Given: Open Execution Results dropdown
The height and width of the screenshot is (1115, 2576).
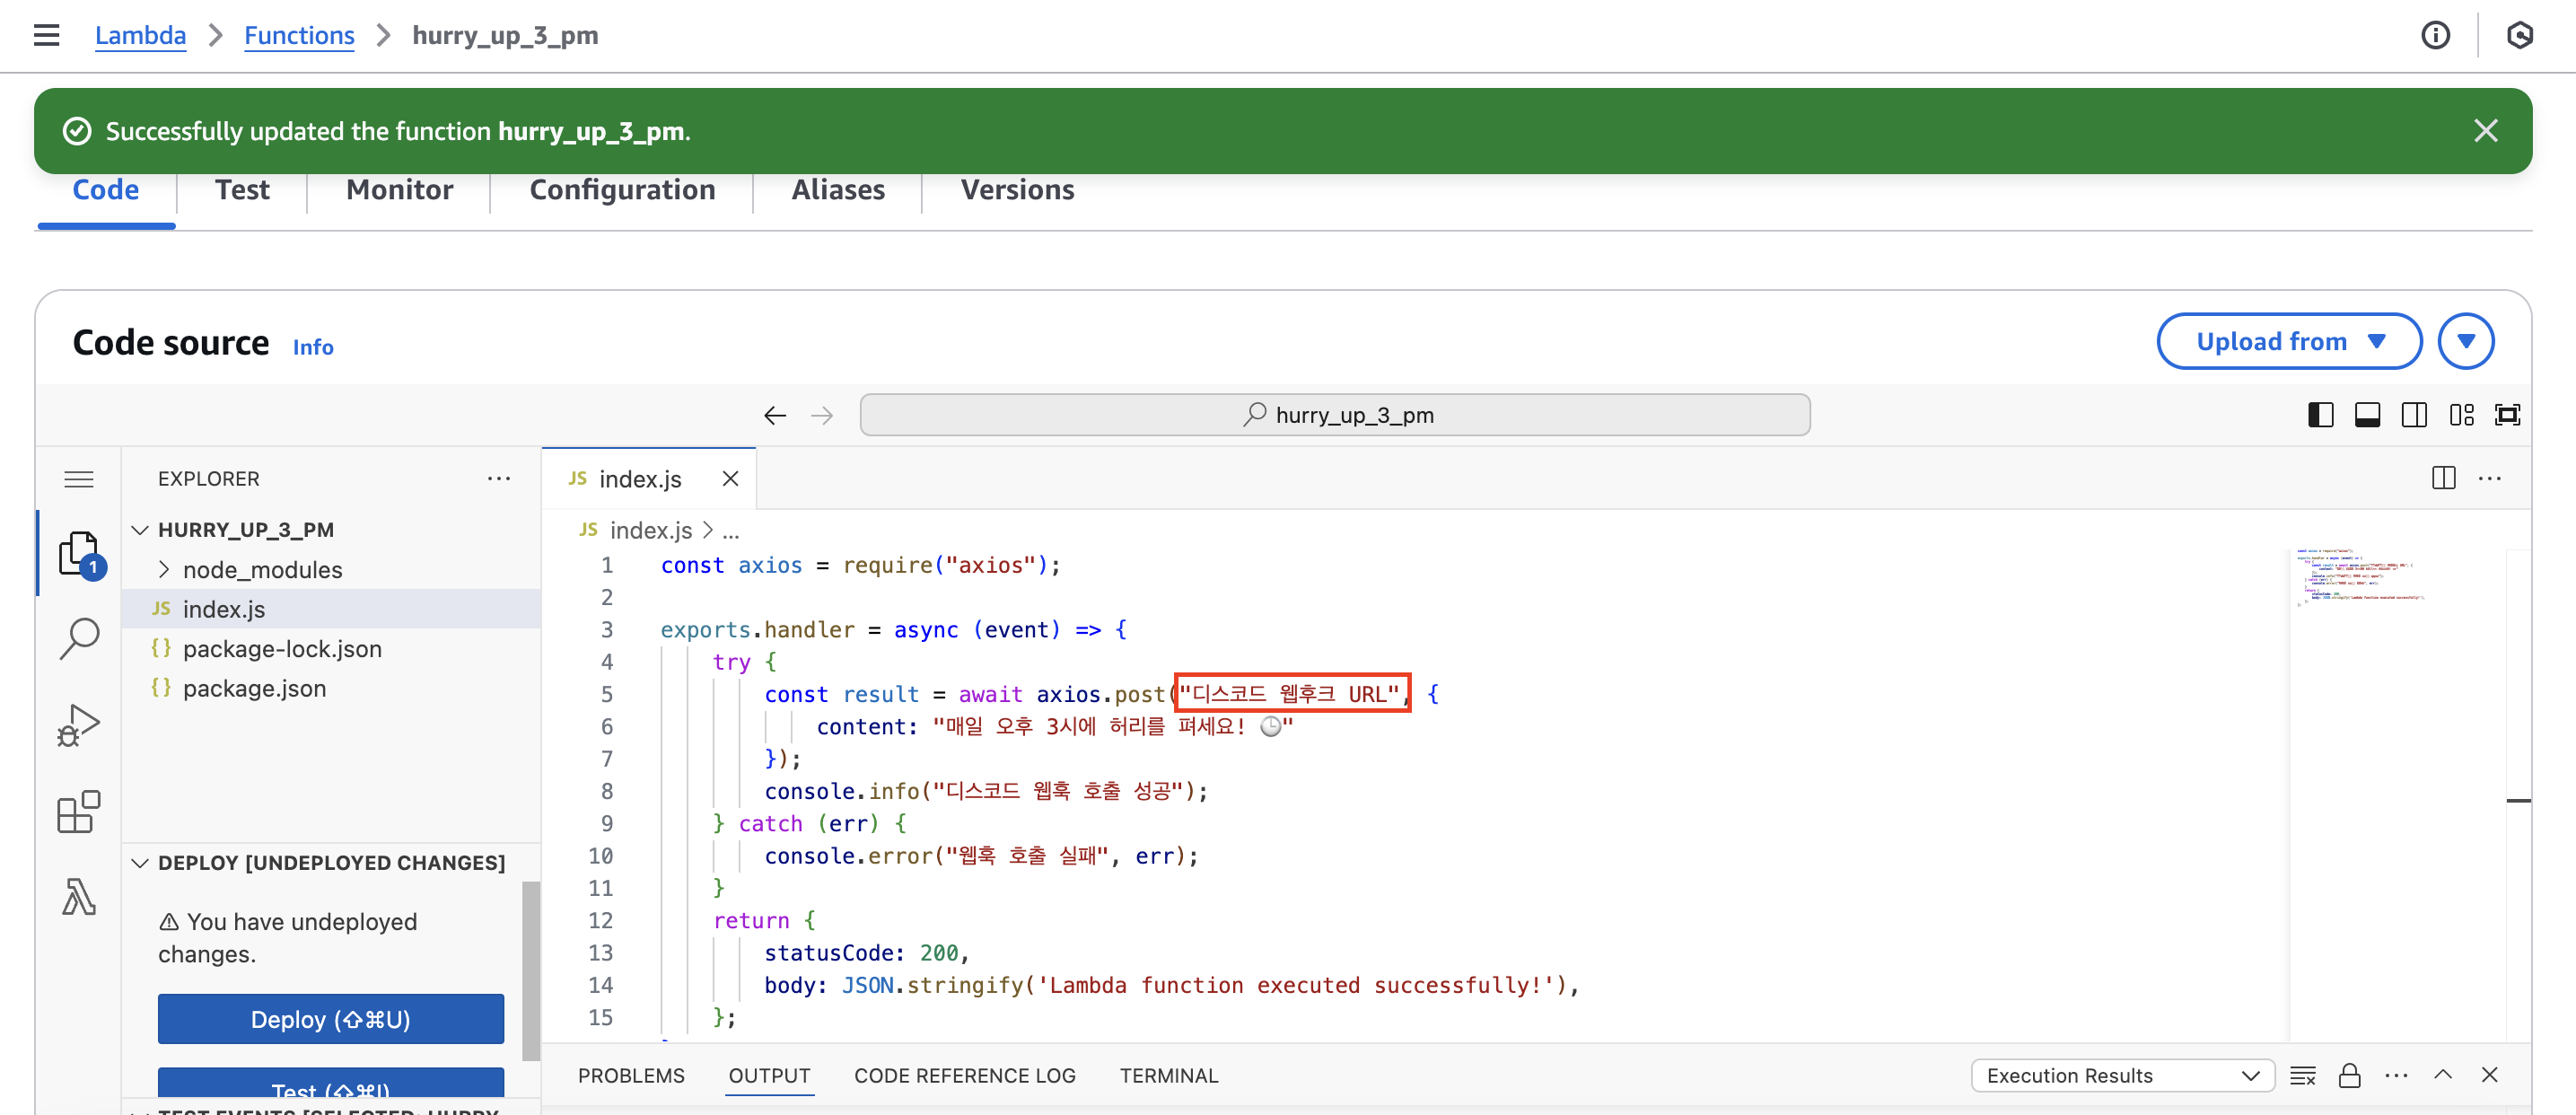Looking at the screenshot, I should pos(2121,1075).
